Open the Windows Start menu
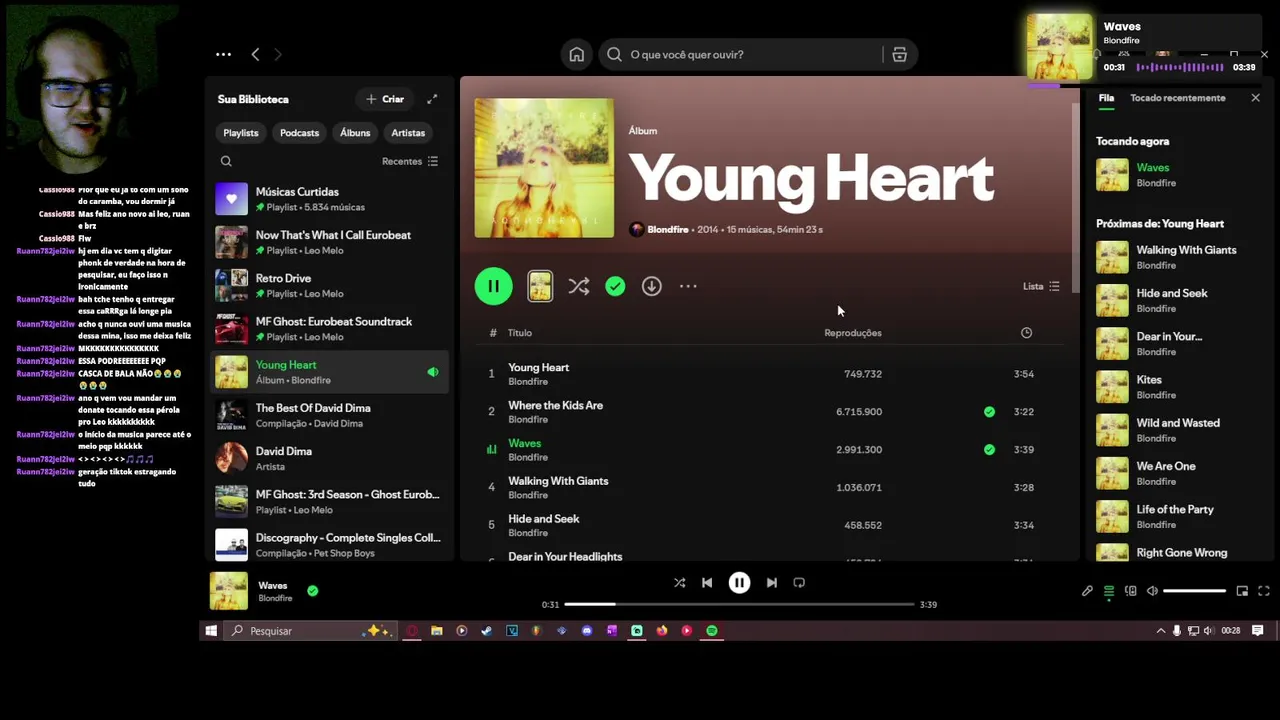The width and height of the screenshot is (1280, 720). (211, 631)
